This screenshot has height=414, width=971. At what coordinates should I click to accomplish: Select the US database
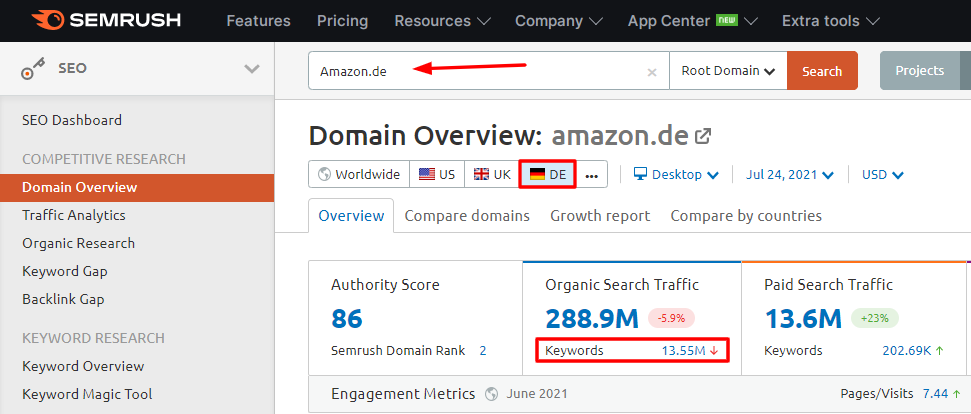[437, 175]
